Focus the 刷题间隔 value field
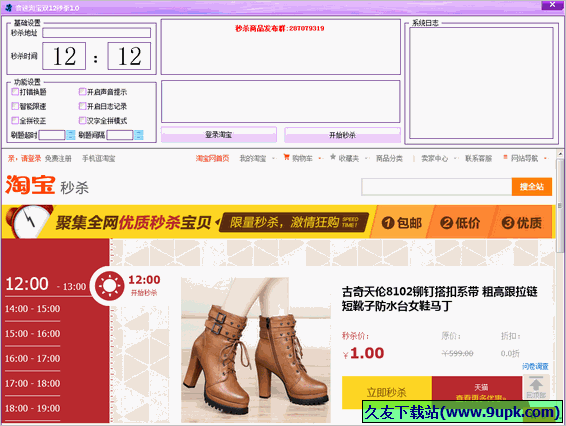The height and width of the screenshot is (426, 566). [120, 135]
